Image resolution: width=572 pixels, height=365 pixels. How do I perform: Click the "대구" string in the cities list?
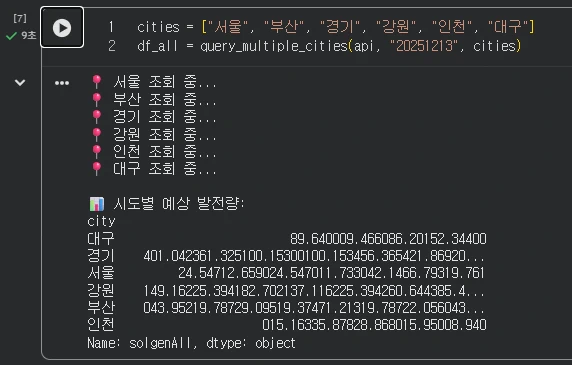coord(508,27)
